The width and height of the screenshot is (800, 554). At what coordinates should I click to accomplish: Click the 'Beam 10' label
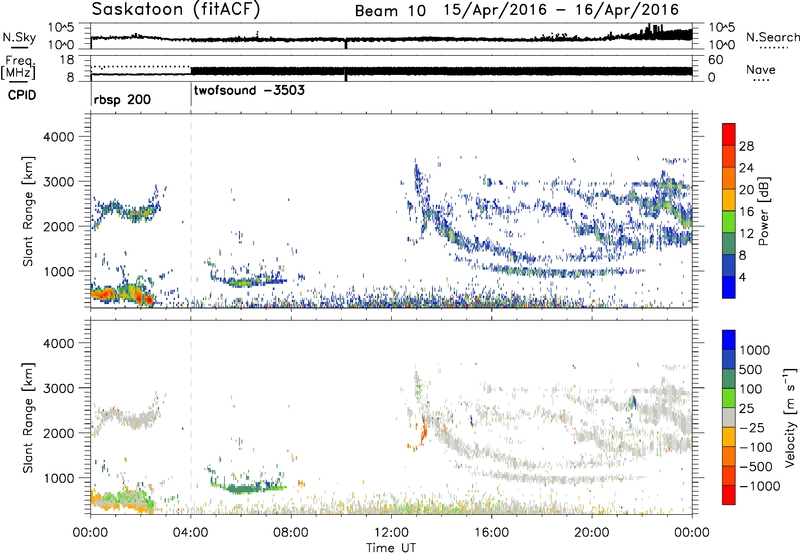[x=390, y=11]
